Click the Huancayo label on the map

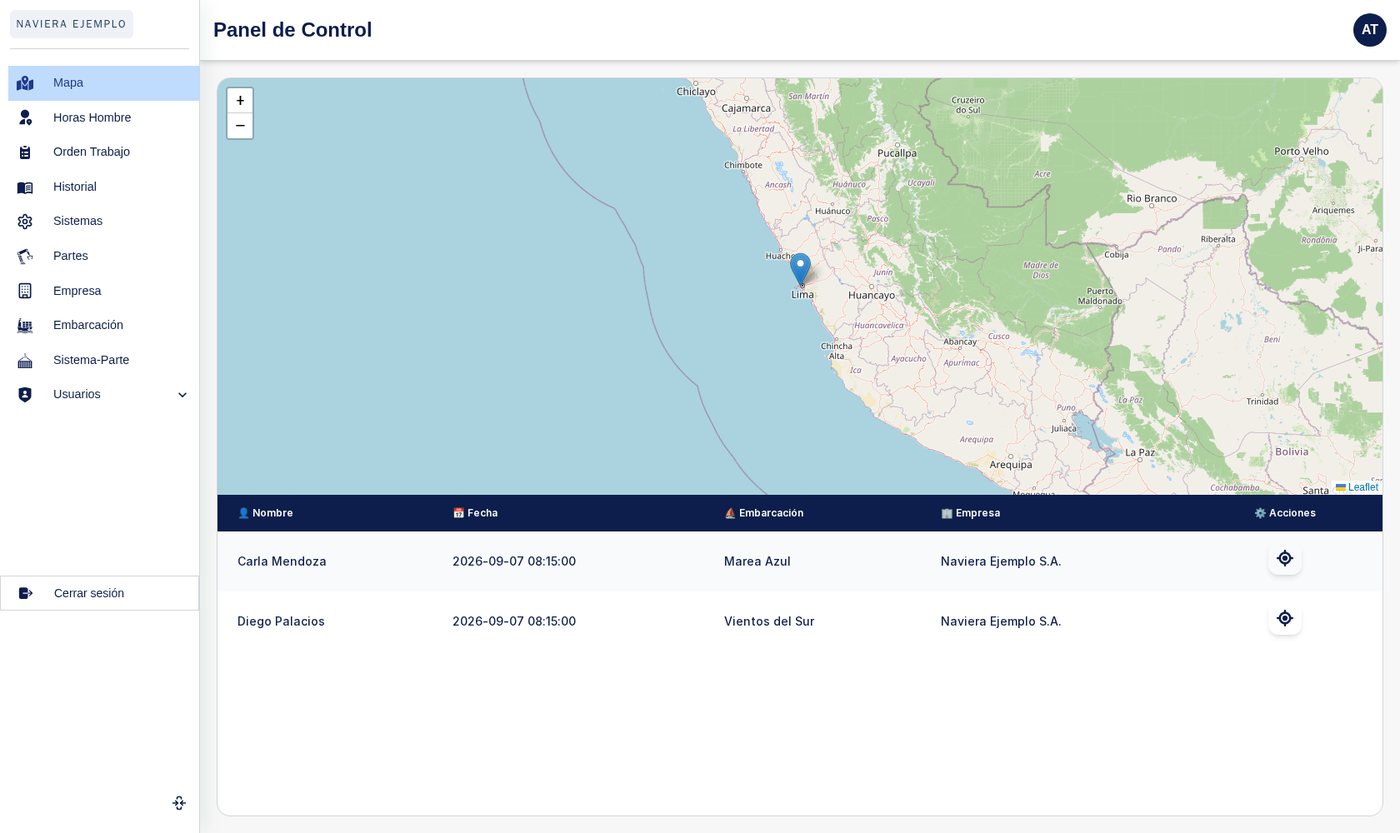pos(871,295)
